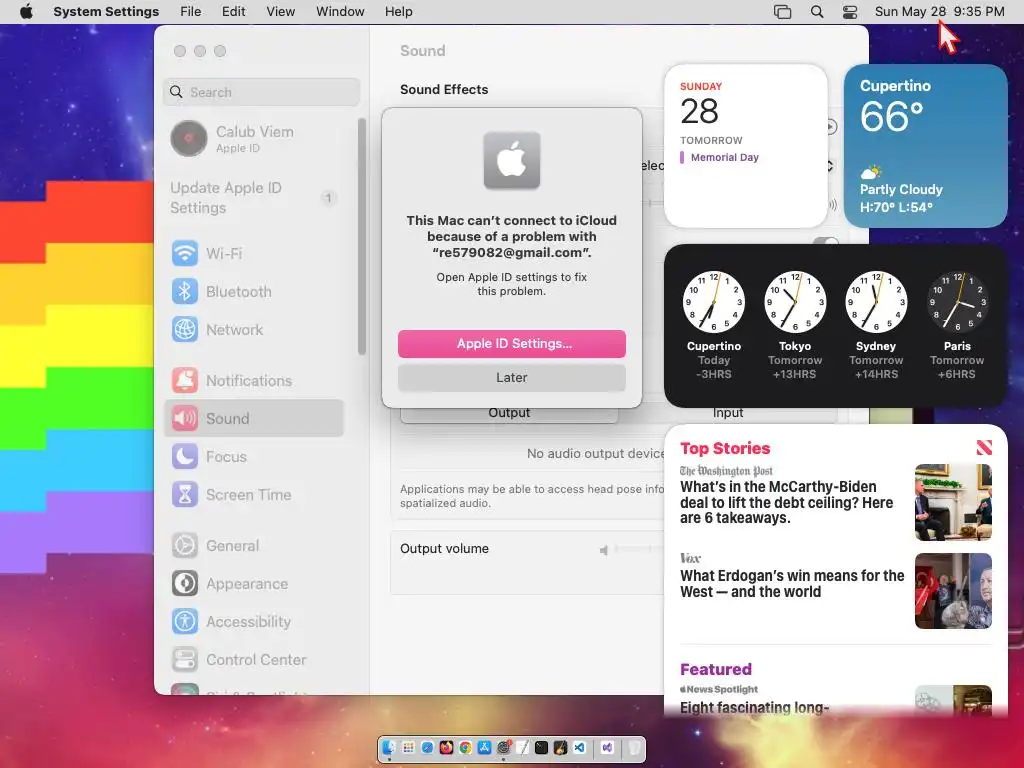
Task: Open Terminal from the Dock
Action: coord(541,747)
